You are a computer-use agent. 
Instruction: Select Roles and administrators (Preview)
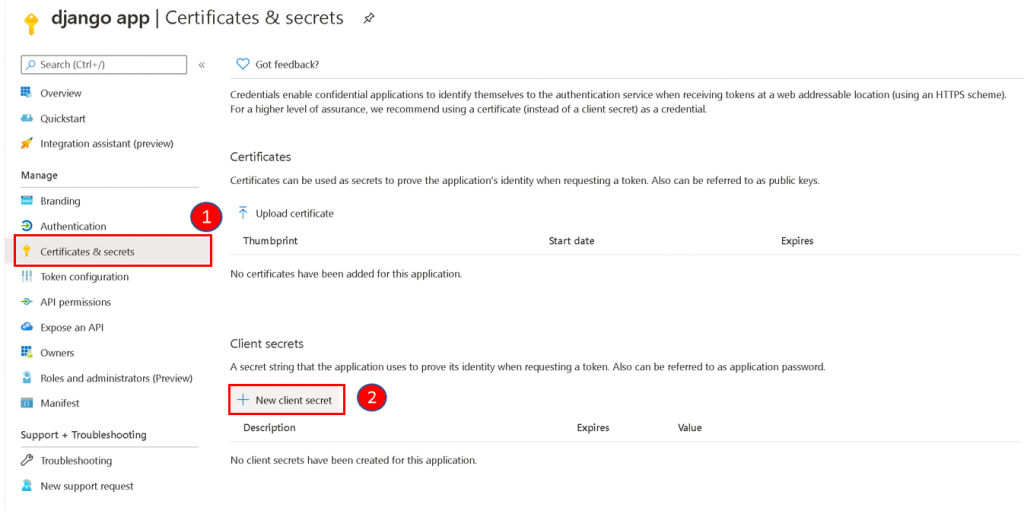pos(116,378)
